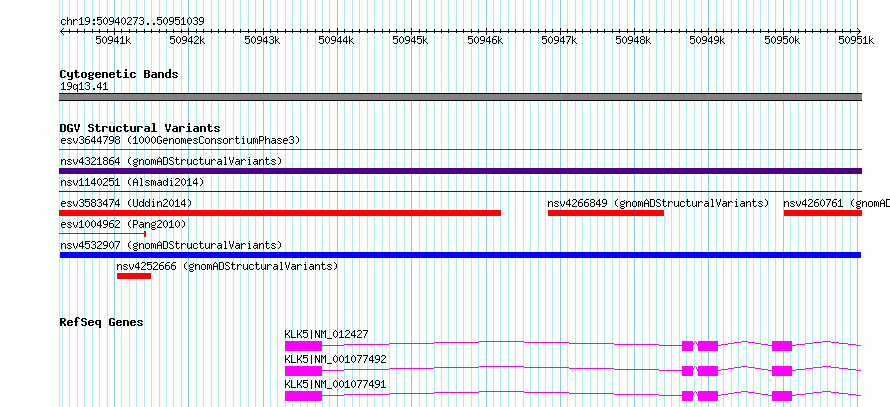Click the RefSeq Genes track title
Viewport: 890px width, 407px height.
[102, 322]
